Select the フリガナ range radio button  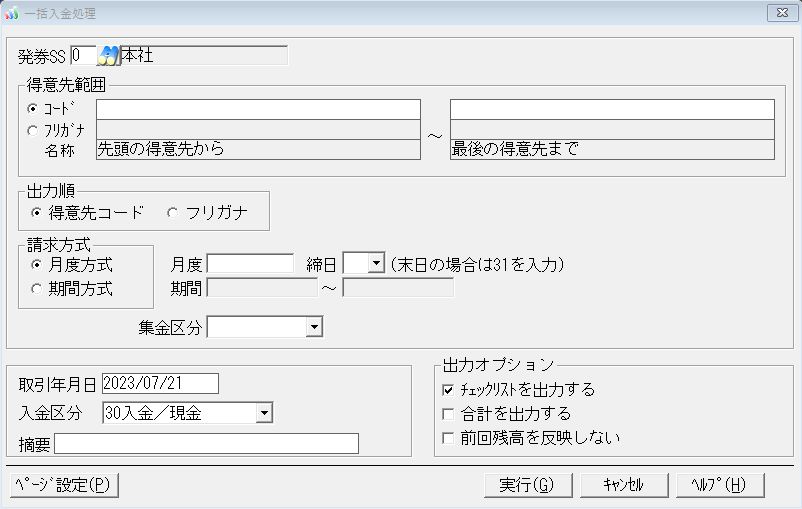pyautogui.click(x=34, y=130)
